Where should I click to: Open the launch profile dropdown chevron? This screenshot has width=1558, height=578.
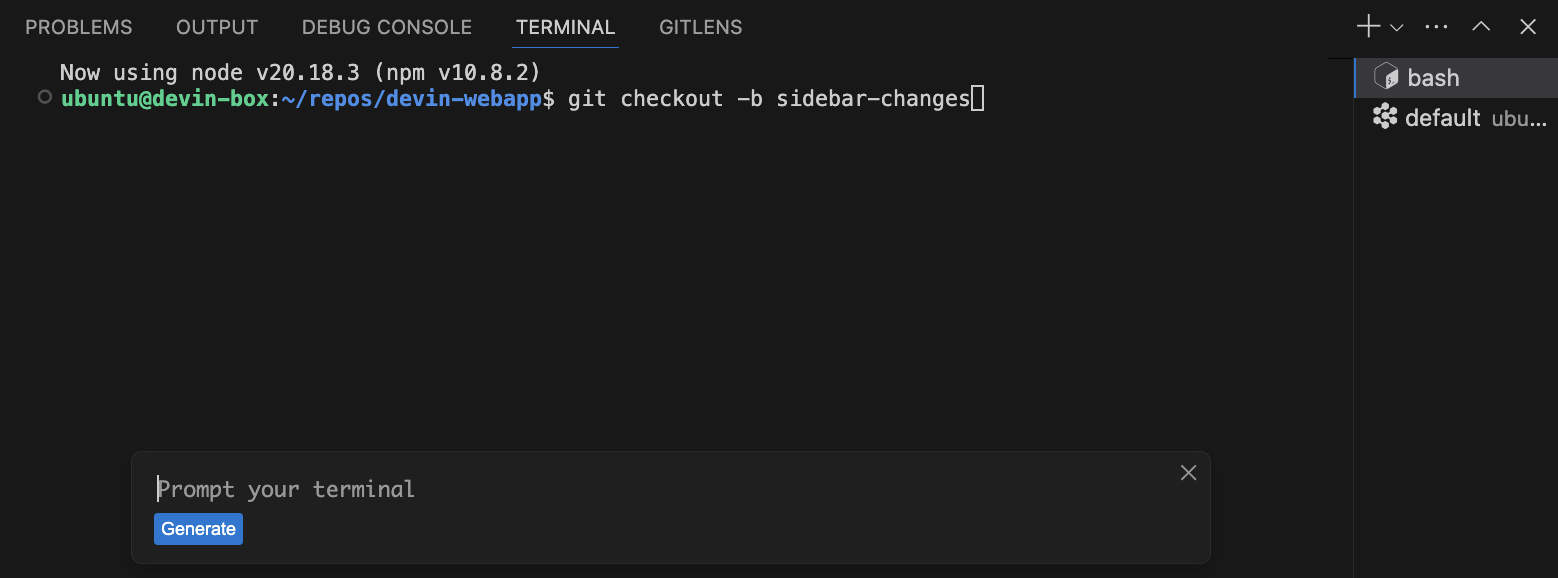1397,28
